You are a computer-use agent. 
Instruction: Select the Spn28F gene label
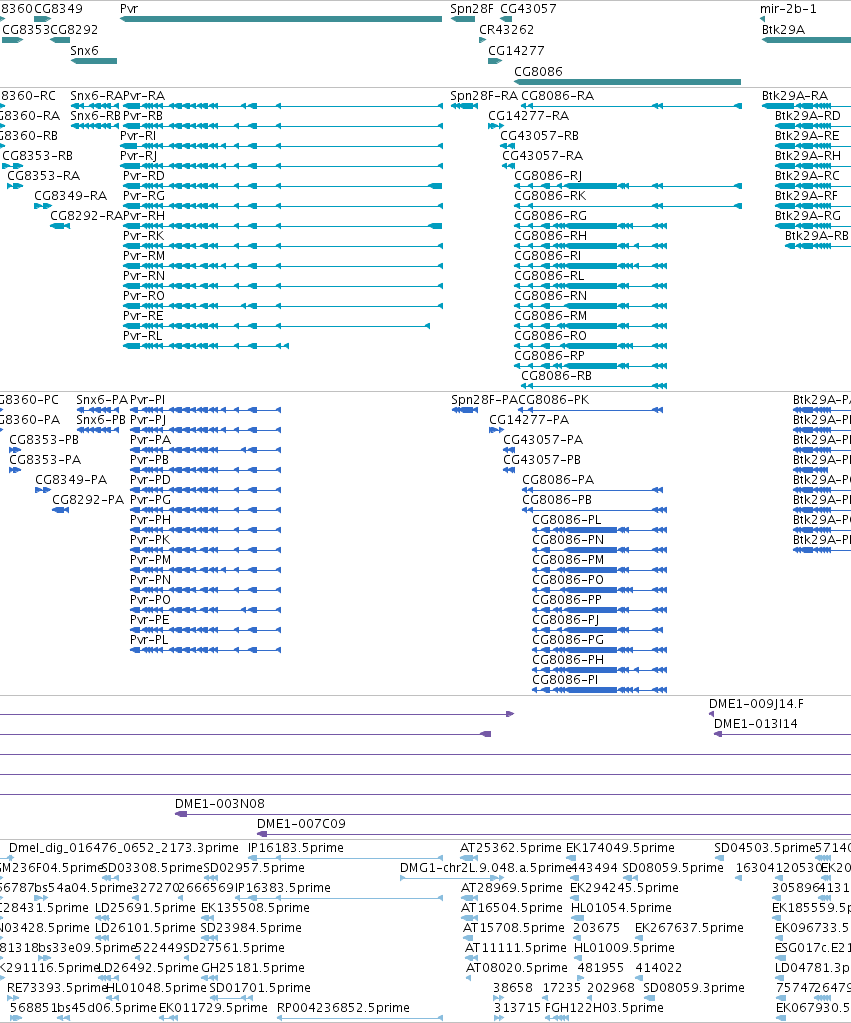472,9
